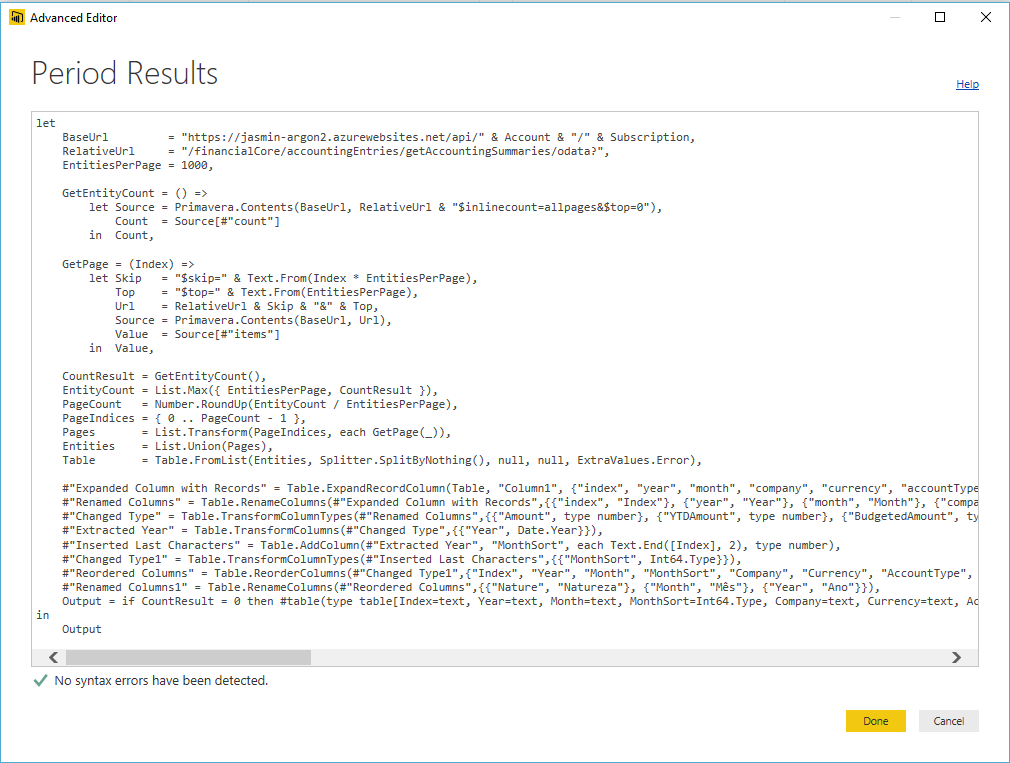Minimize the Advanced Editor window
Viewport: 1010px width, 763px height.
point(895,17)
